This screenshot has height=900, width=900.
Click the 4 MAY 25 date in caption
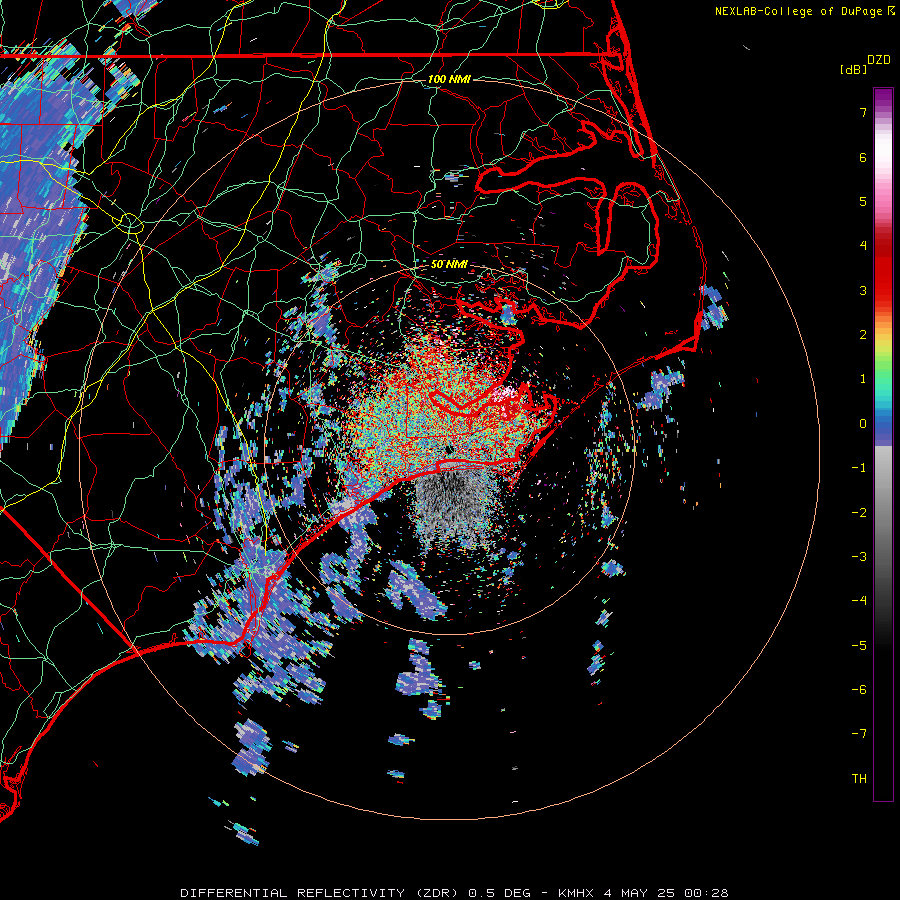click(x=642, y=893)
